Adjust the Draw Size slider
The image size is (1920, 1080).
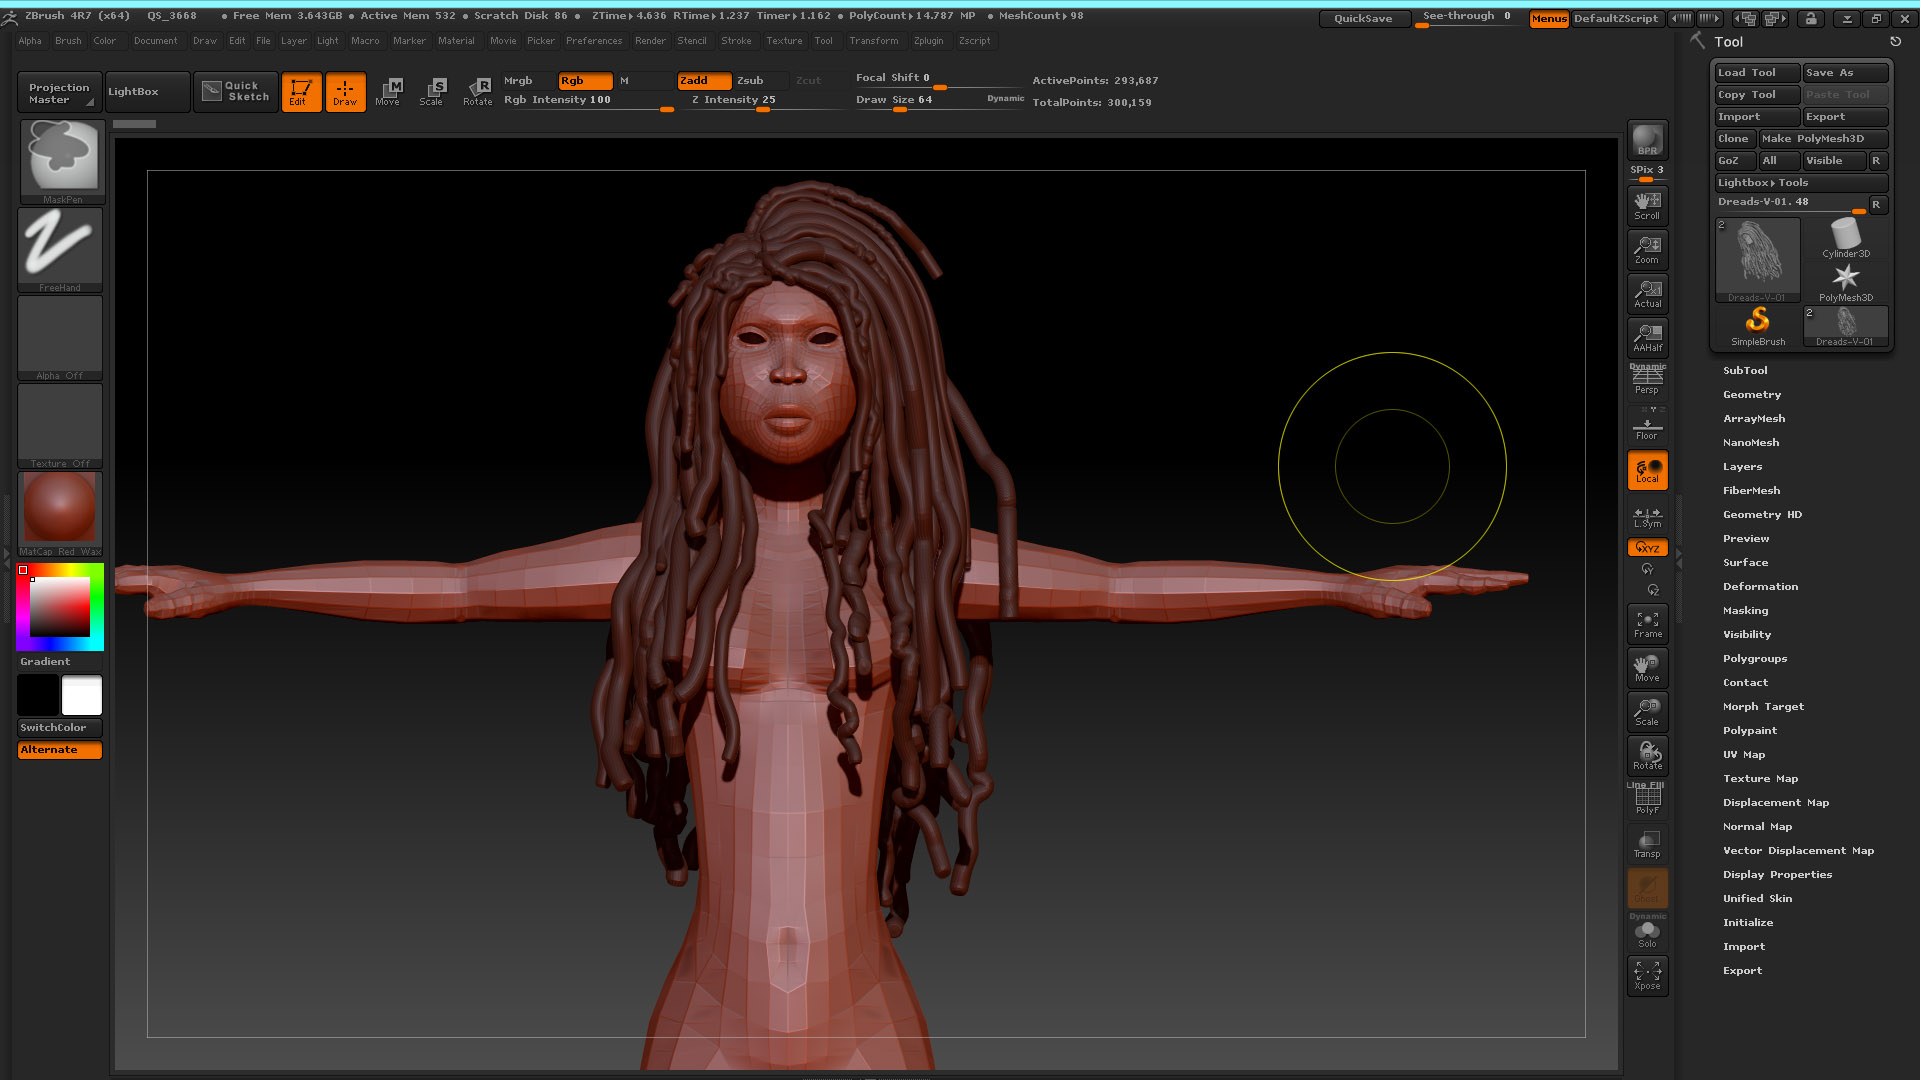(x=939, y=101)
